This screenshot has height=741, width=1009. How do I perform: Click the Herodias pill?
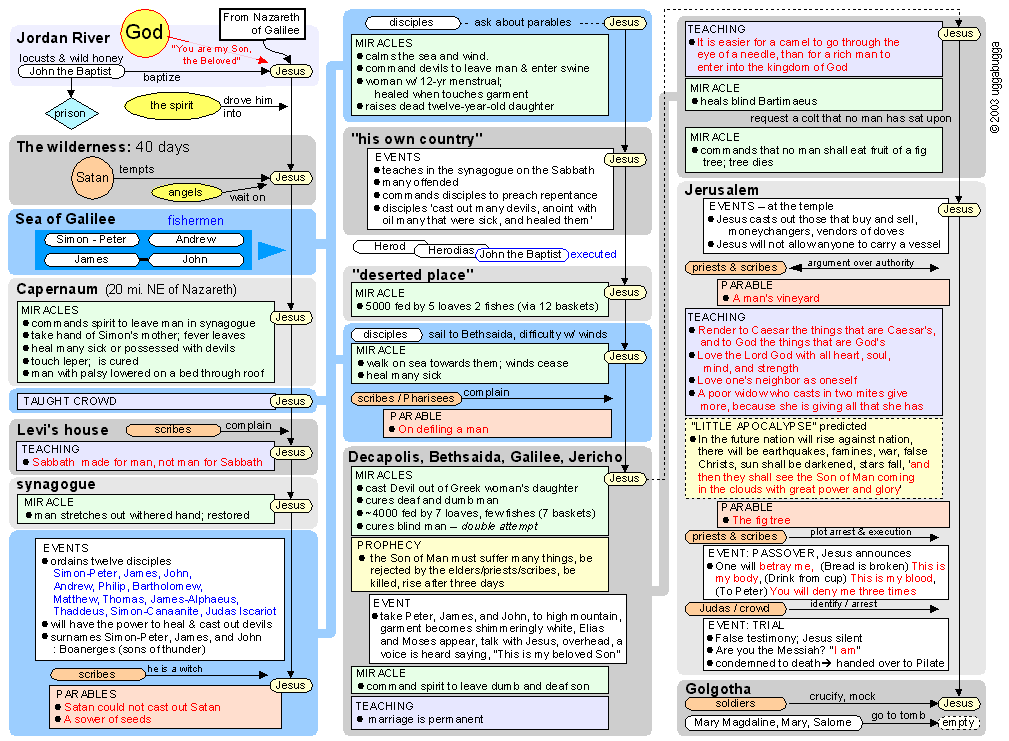pyautogui.click(x=451, y=251)
